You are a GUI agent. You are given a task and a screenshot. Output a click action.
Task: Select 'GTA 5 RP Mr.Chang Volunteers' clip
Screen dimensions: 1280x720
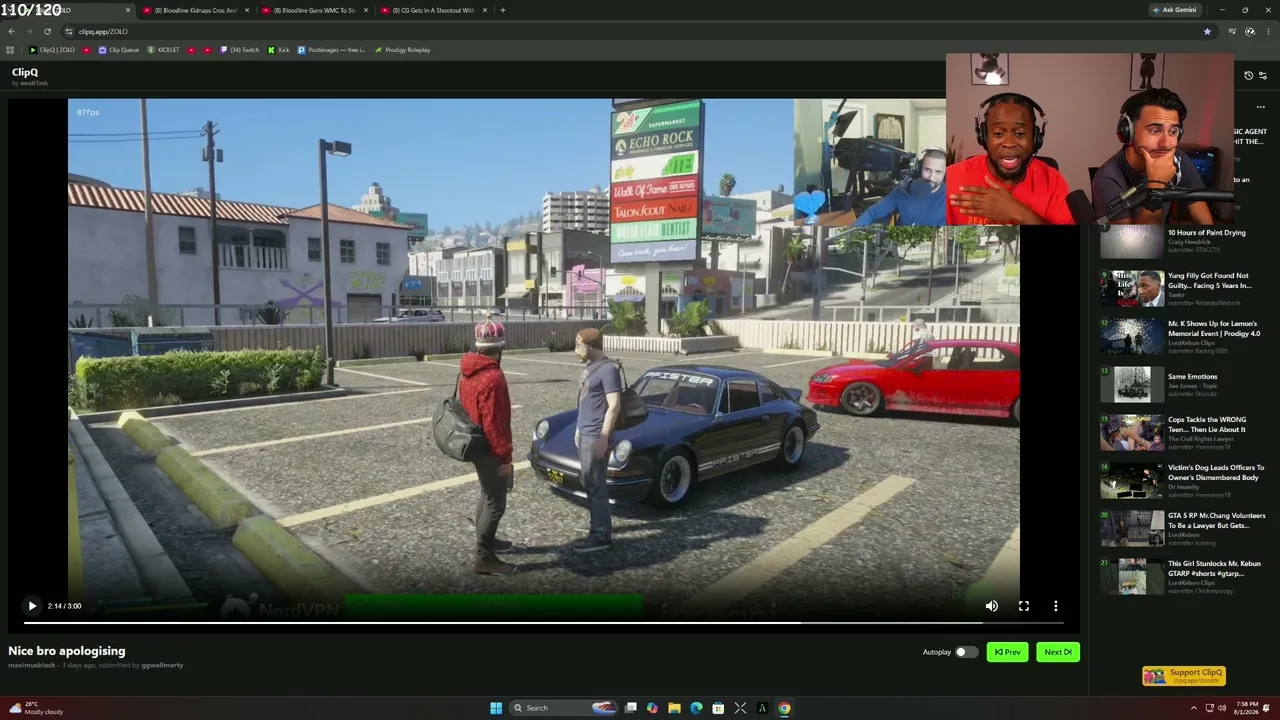click(x=1216, y=520)
